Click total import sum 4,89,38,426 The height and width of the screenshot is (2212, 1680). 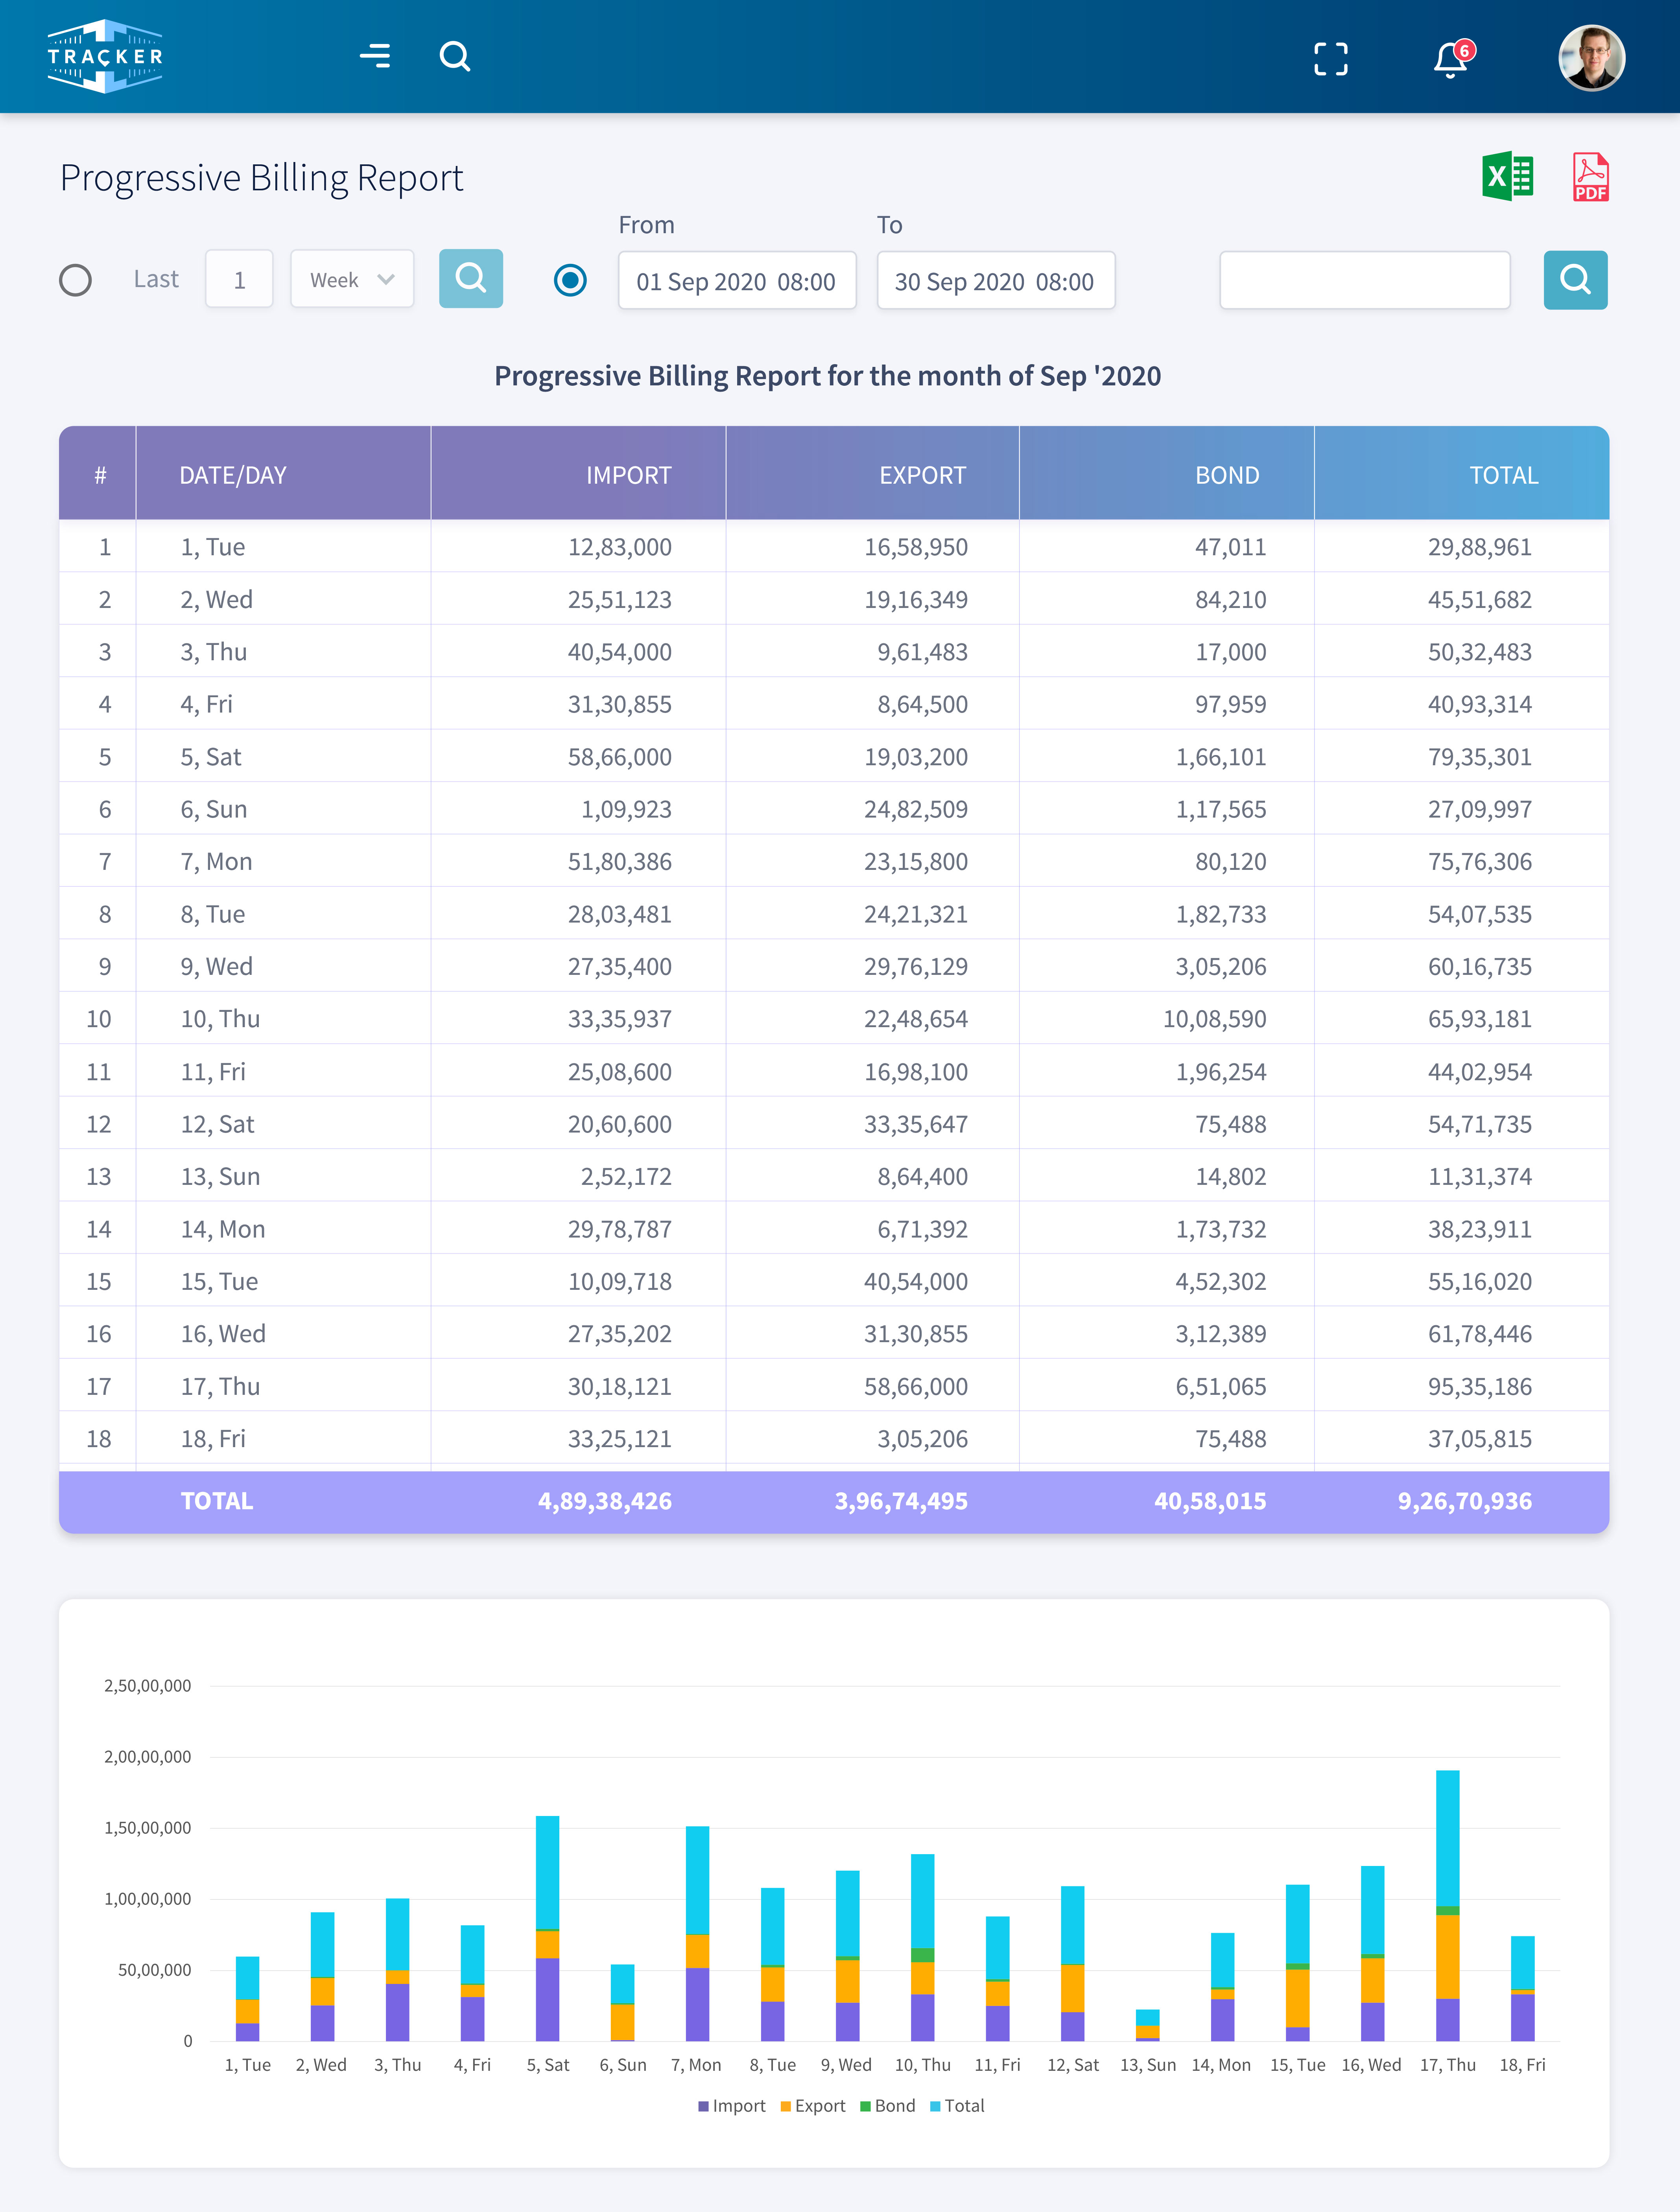click(x=604, y=1501)
